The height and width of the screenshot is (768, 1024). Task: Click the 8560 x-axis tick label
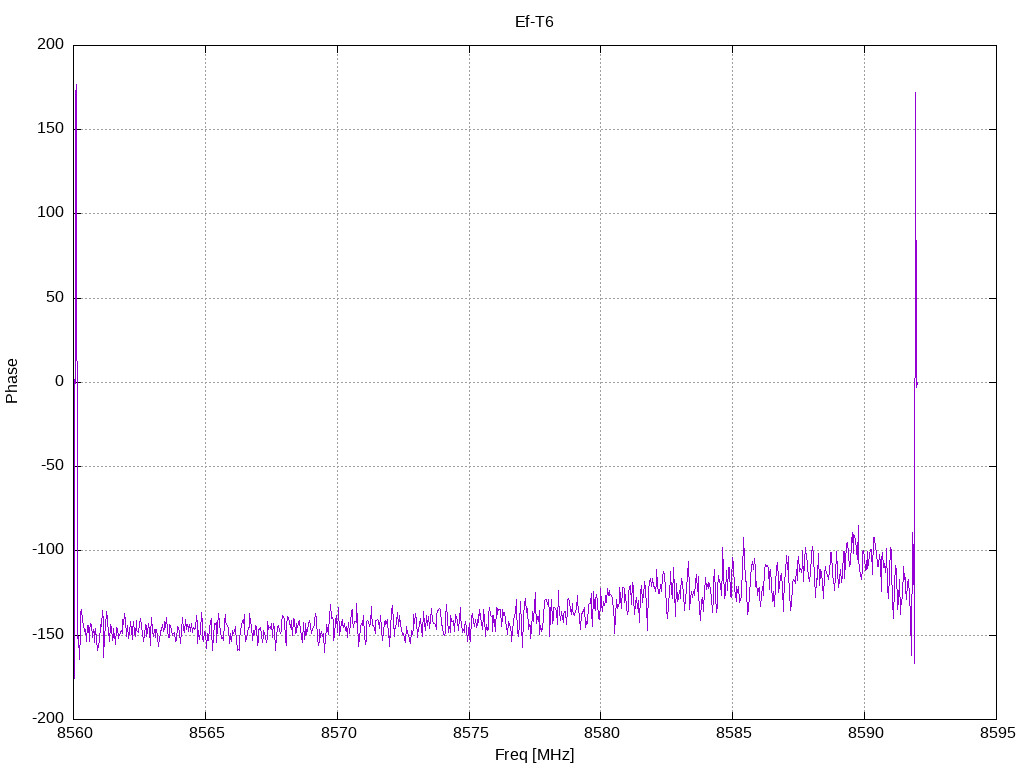(73, 734)
